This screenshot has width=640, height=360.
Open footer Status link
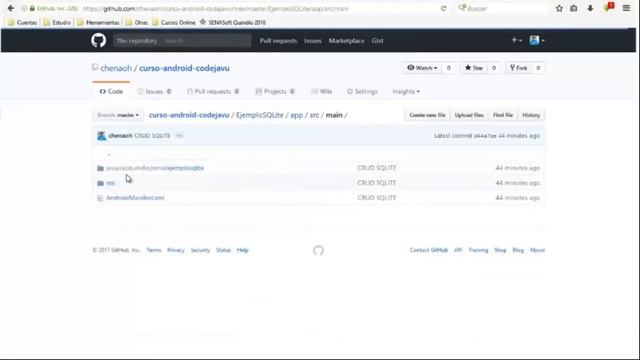click(223, 250)
